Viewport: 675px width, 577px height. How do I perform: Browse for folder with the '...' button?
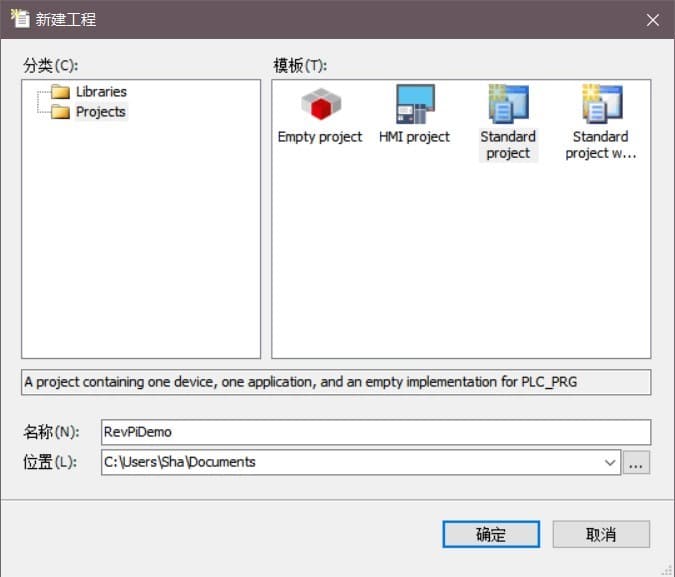click(637, 462)
